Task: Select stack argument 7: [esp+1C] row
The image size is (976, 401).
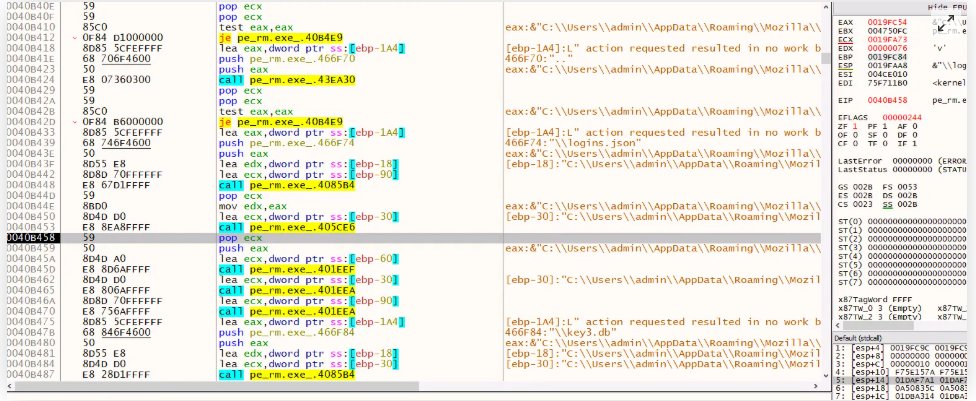Action: (901, 396)
